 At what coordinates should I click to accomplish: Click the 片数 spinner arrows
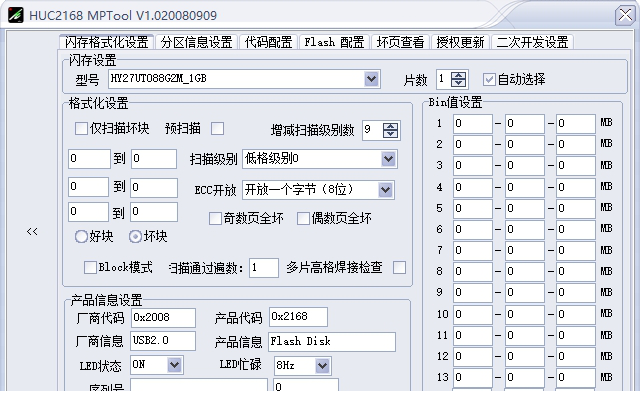459,79
